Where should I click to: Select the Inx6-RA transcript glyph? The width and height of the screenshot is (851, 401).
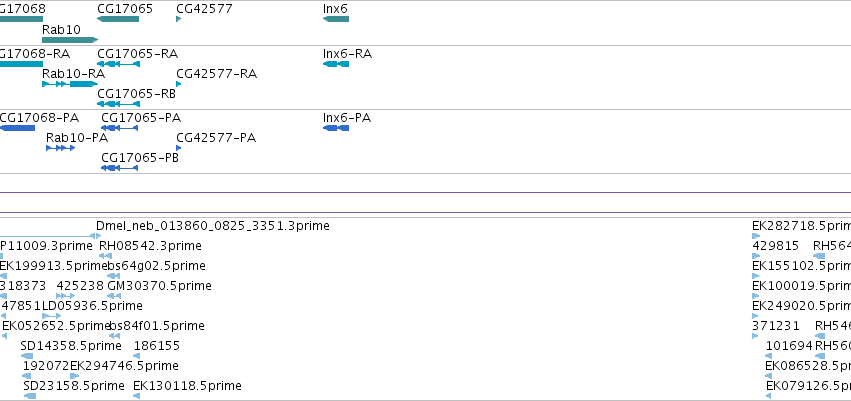336,64
